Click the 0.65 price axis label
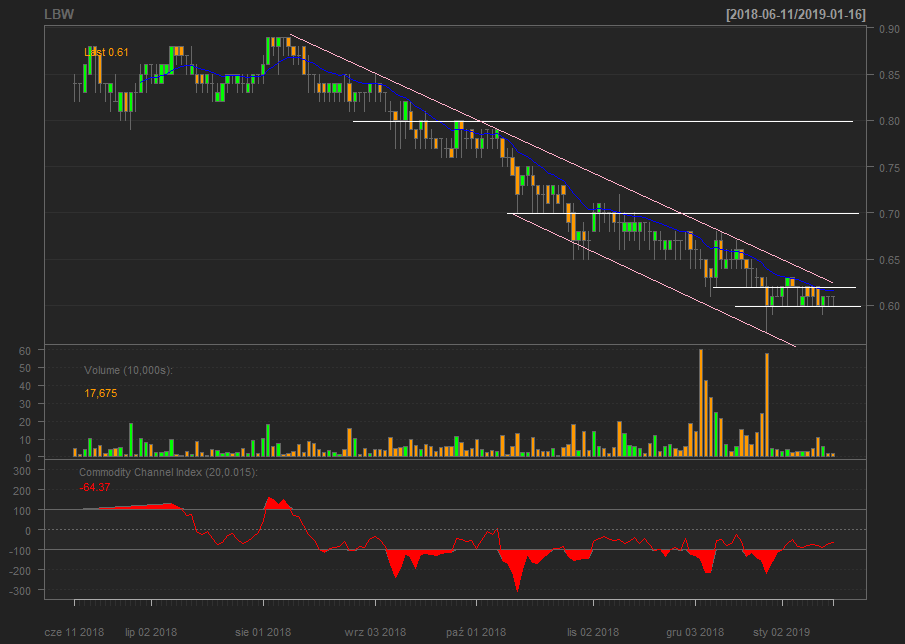Viewport: 905px width, 644px height. [x=889, y=260]
